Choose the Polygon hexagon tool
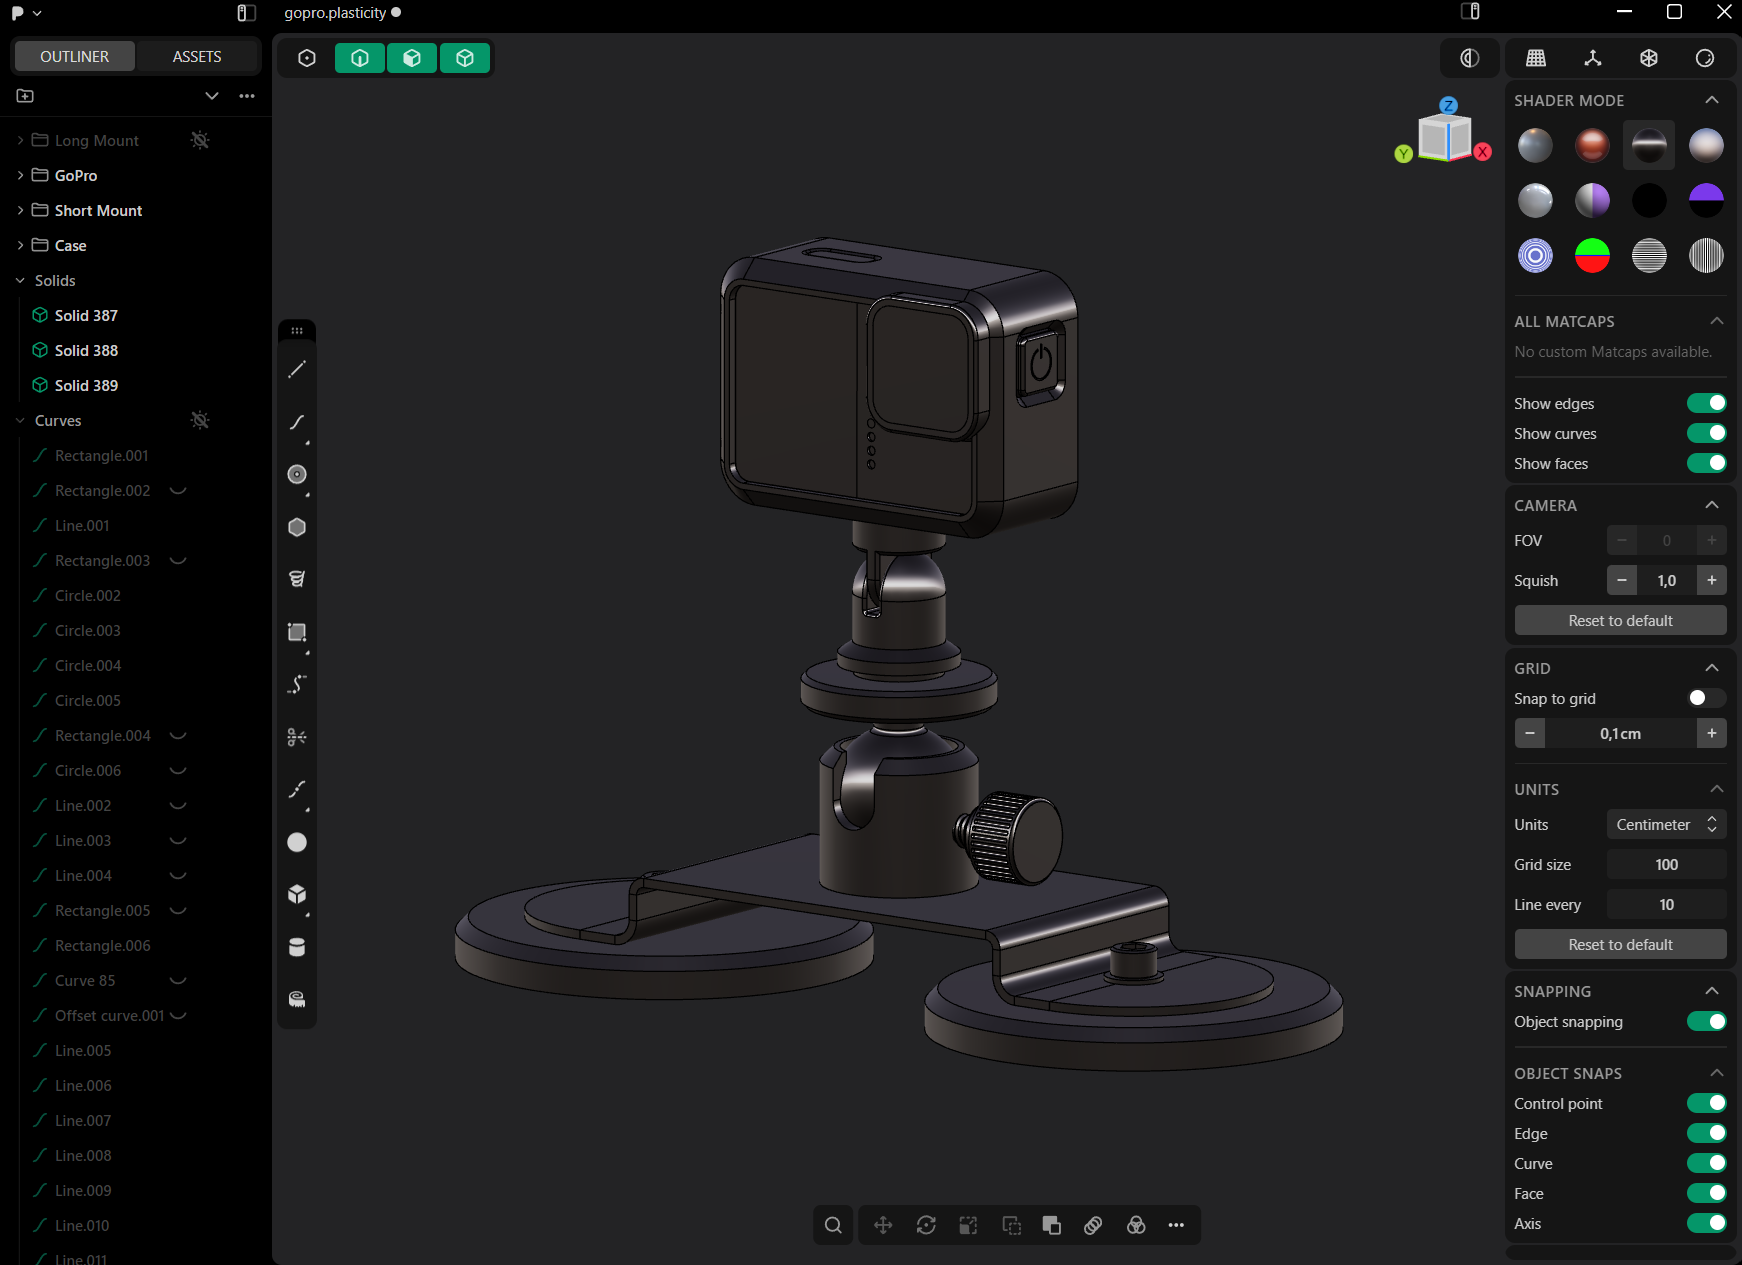This screenshot has width=1742, height=1265. point(297,527)
